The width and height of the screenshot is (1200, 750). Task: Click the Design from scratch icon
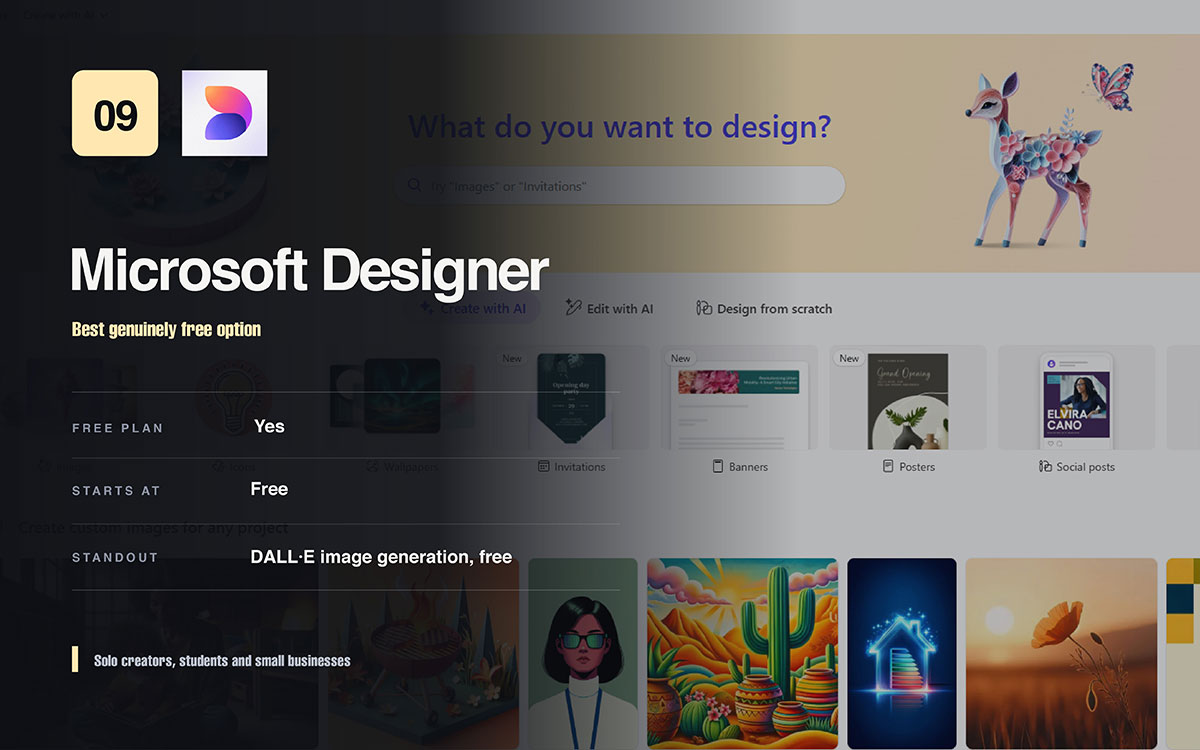[x=704, y=308]
